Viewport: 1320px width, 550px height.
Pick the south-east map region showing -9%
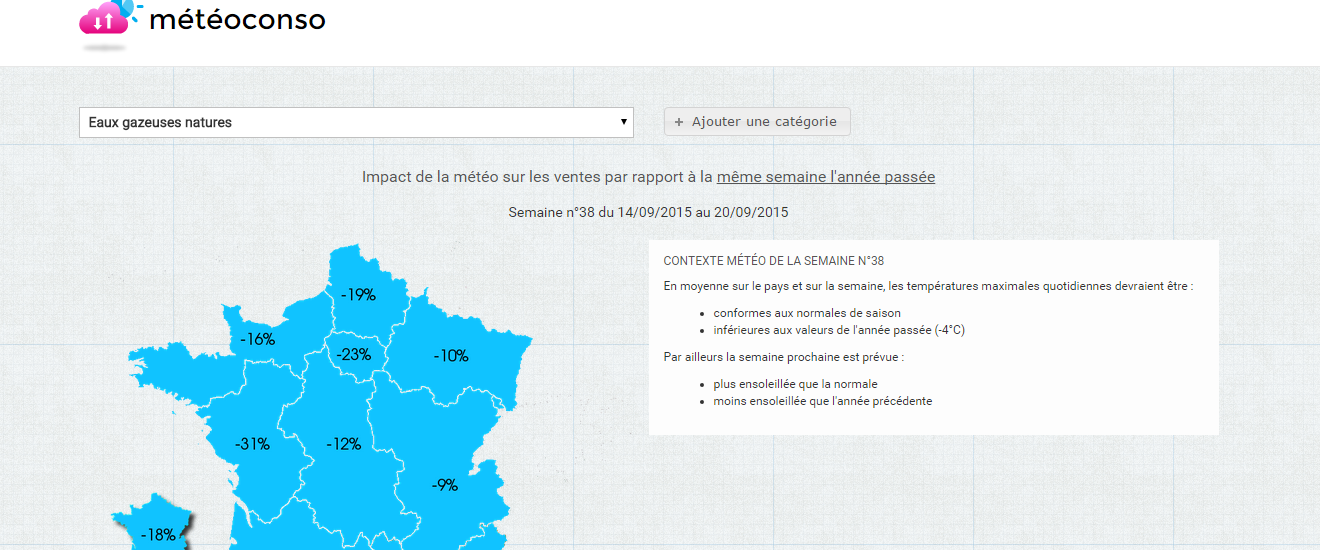444,485
